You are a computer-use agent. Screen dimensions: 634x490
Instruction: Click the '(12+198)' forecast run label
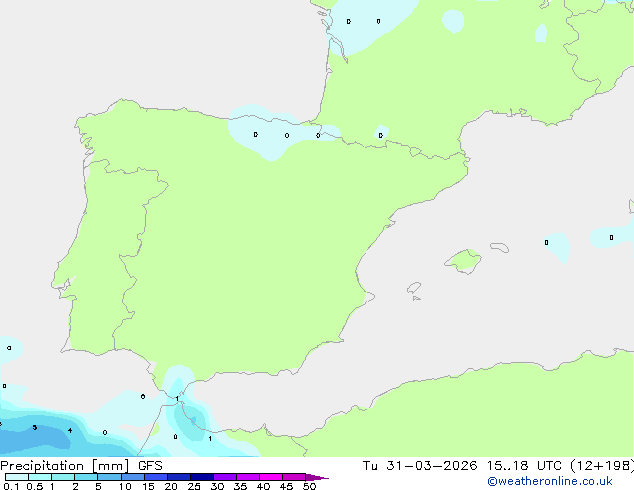[602, 466]
